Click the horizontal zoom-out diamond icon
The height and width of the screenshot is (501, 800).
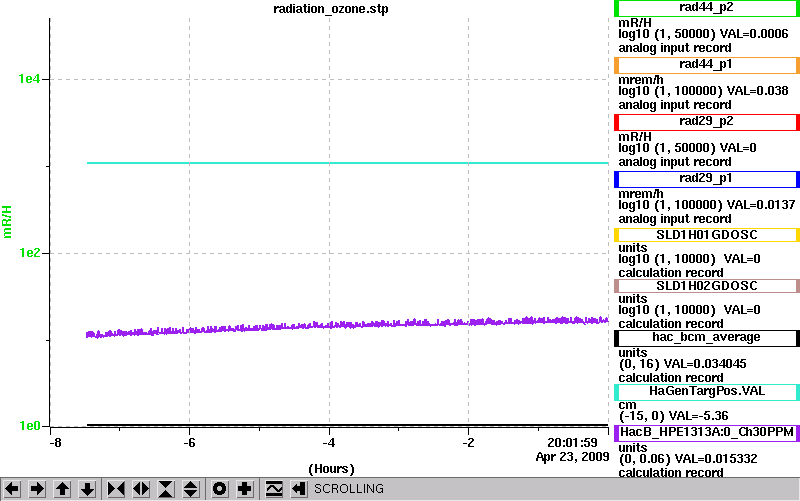141,489
